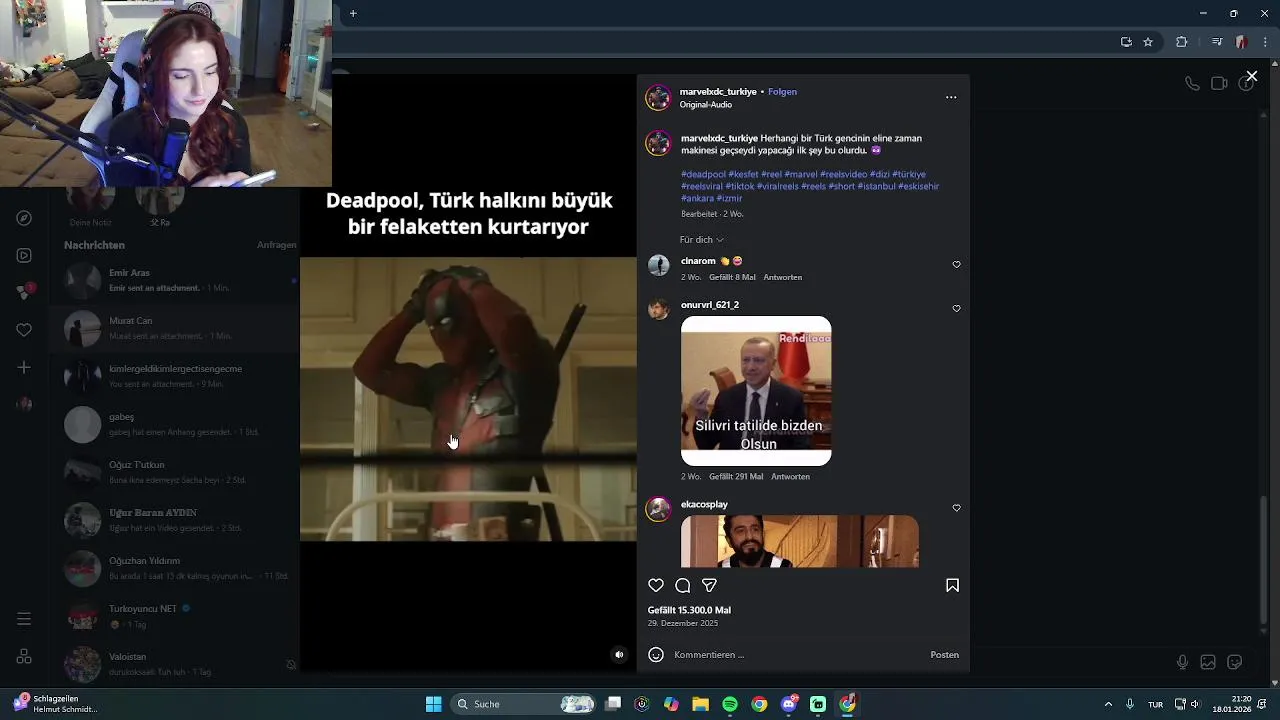The width and height of the screenshot is (1280, 720).
Task: Like ekacosplay's comment
Action: (956, 508)
